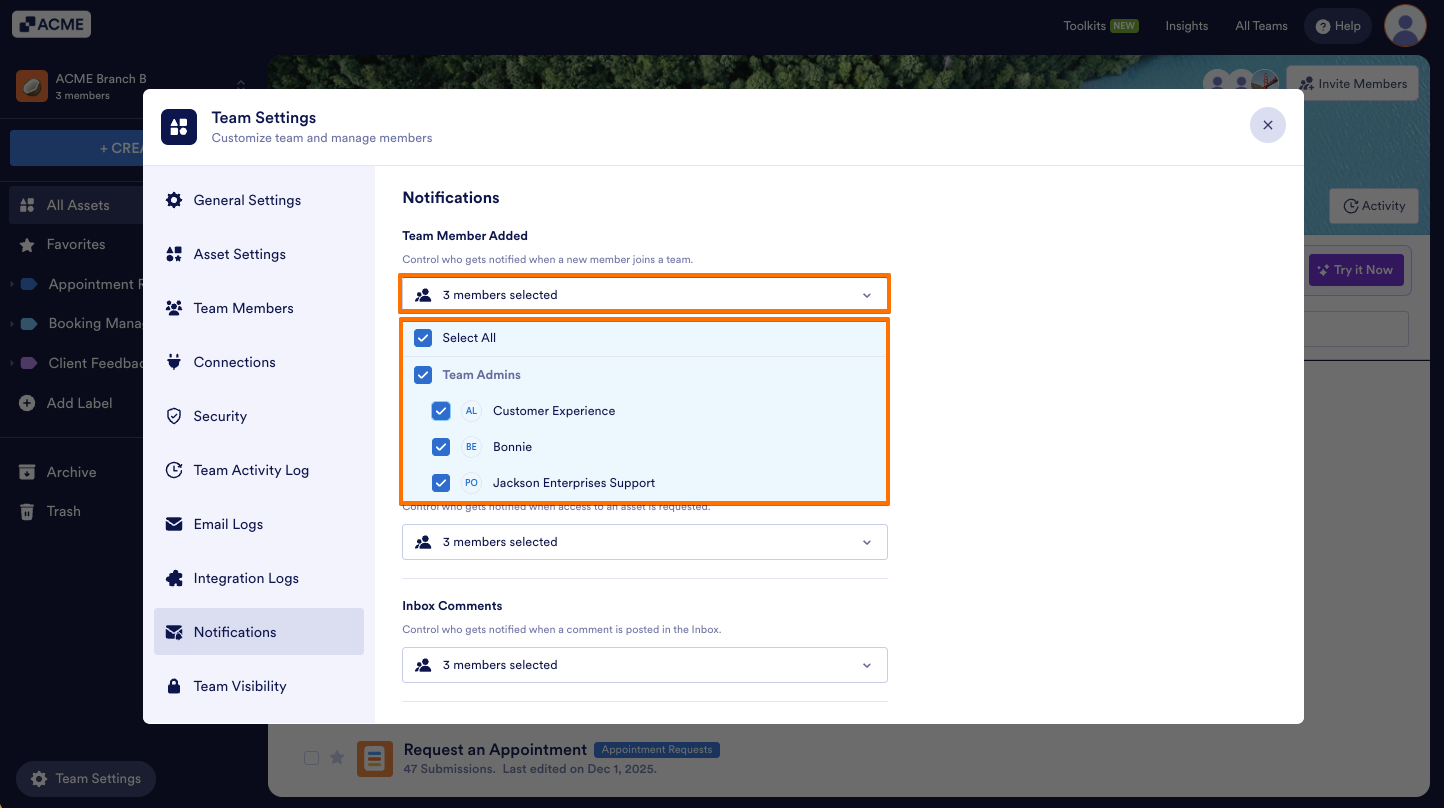
Task: Tick the Request an Appointment row checkbox
Action: coord(311,758)
